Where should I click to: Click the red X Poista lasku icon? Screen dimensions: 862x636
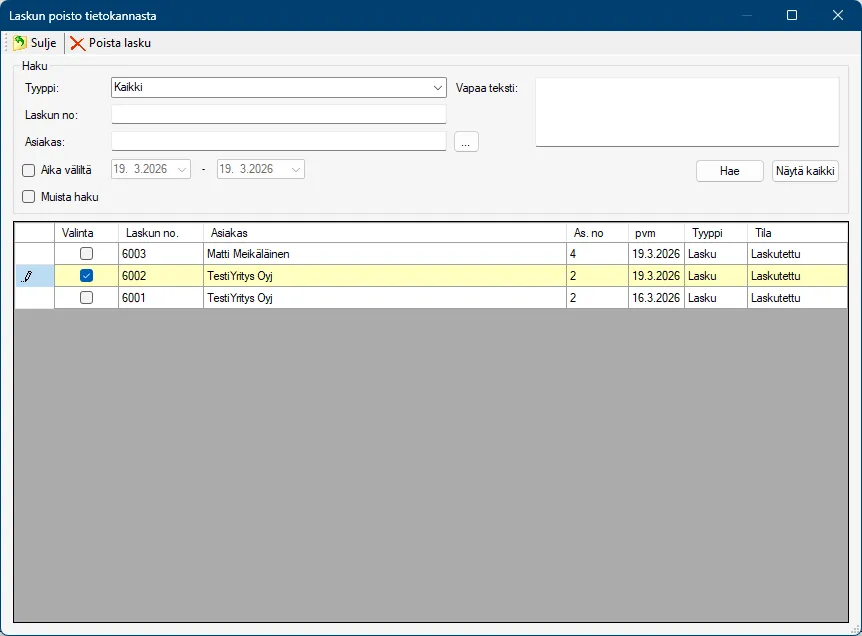pos(77,43)
